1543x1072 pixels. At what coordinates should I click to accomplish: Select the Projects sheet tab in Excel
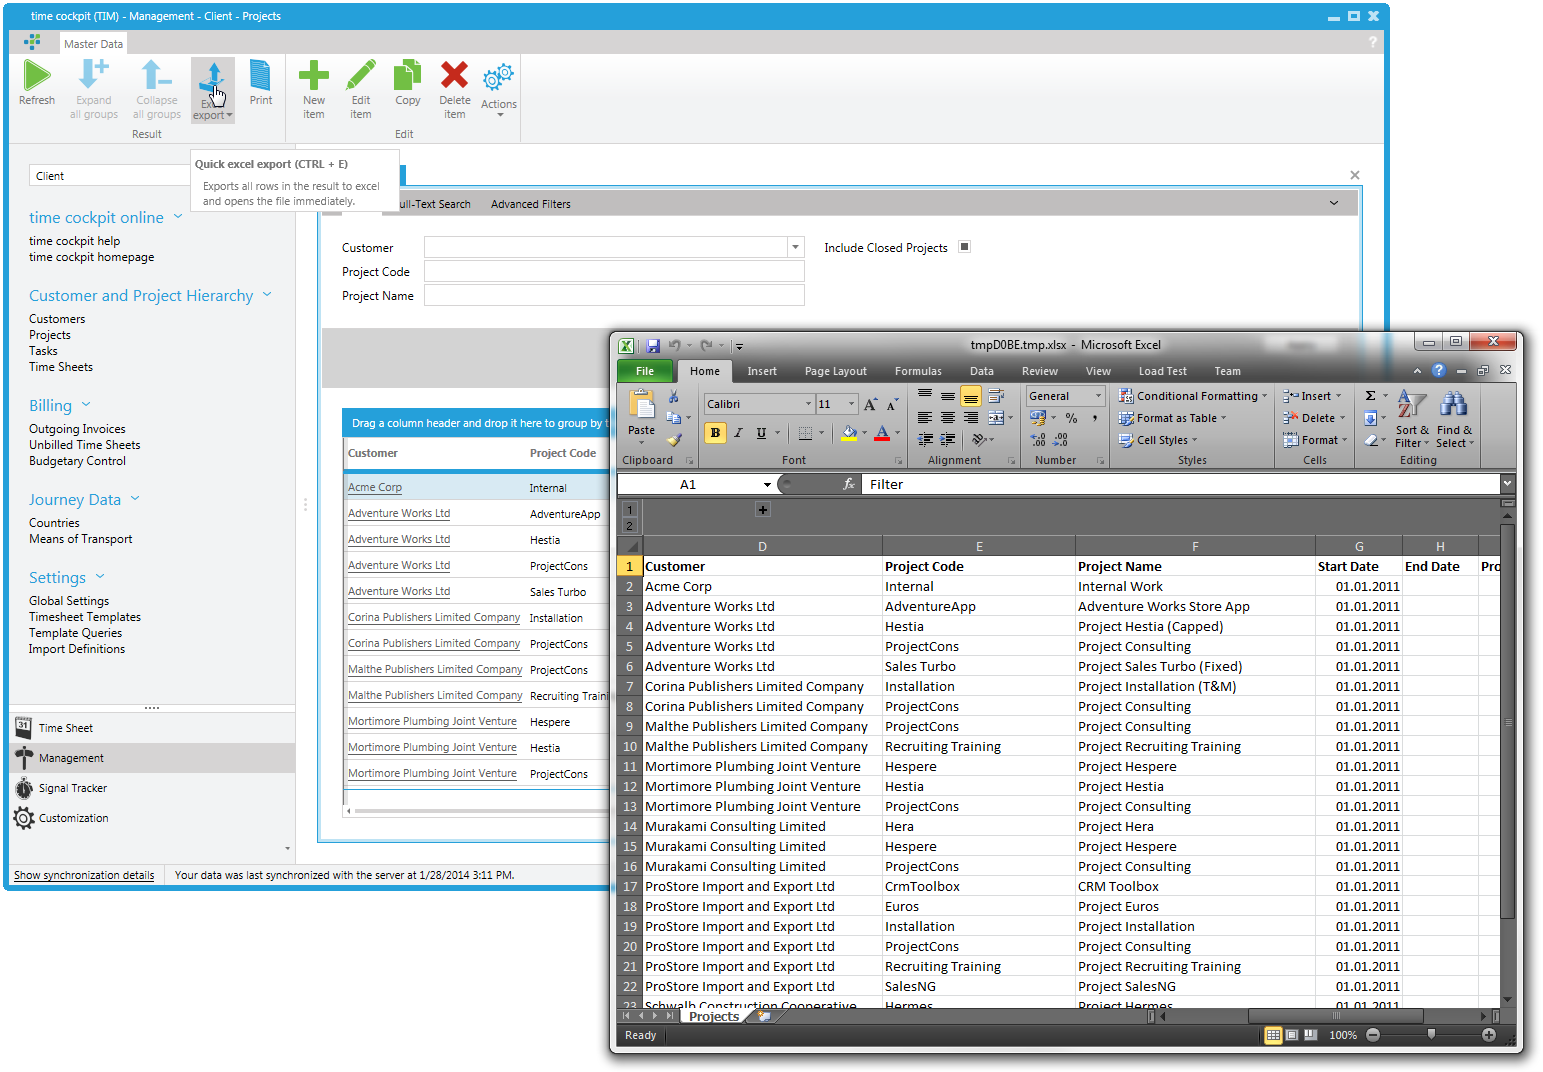(x=714, y=1016)
